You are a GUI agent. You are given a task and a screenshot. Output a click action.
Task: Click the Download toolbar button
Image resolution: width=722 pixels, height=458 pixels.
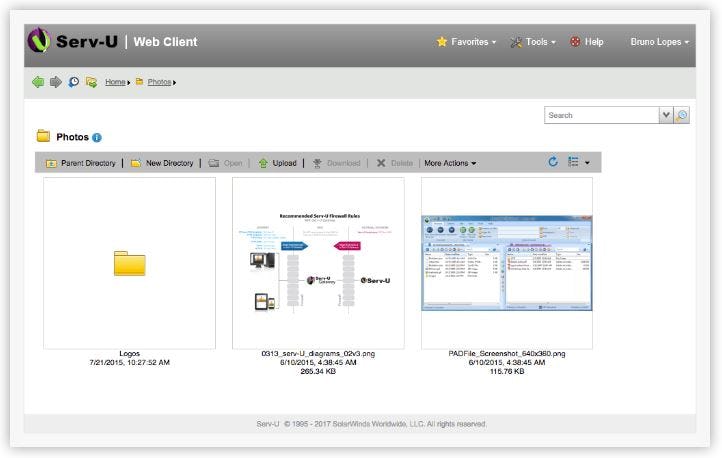coord(336,163)
